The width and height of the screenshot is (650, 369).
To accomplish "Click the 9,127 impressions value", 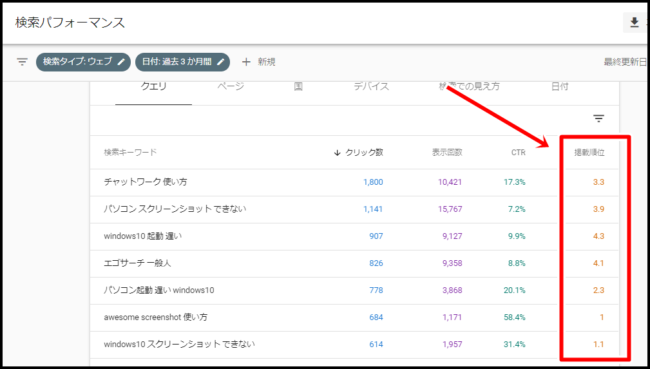I will pos(452,236).
